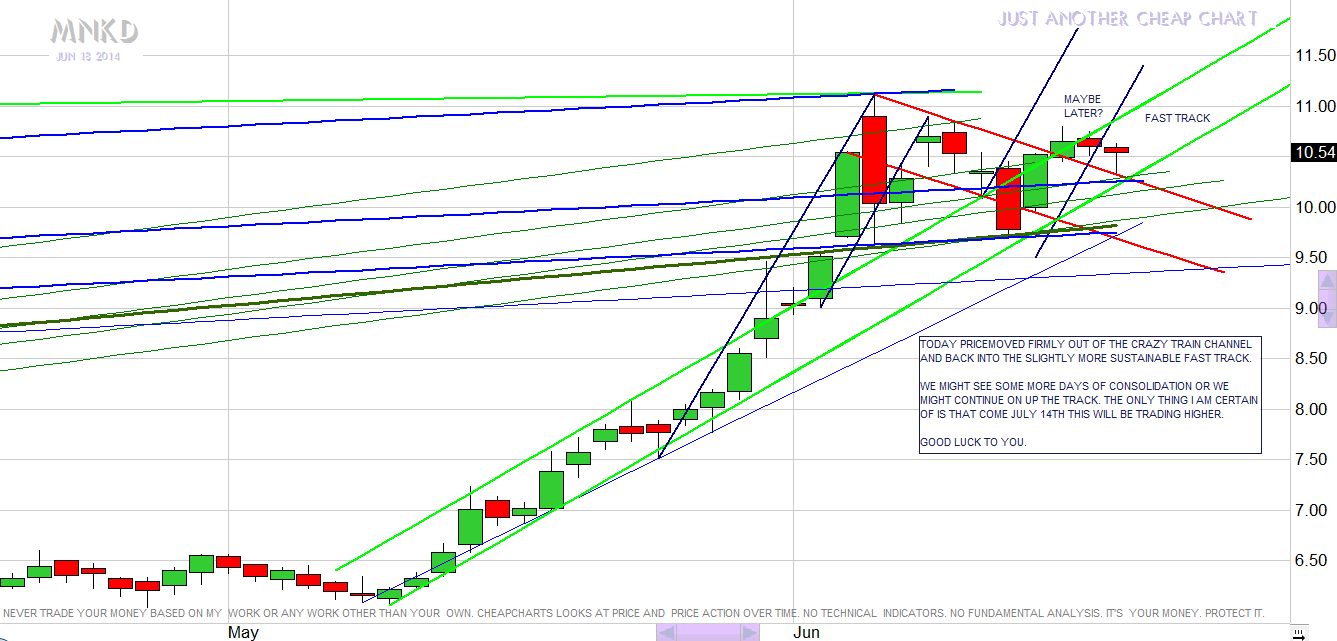
Task: Click the 8.00 price label on the axis
Action: tap(1311, 409)
